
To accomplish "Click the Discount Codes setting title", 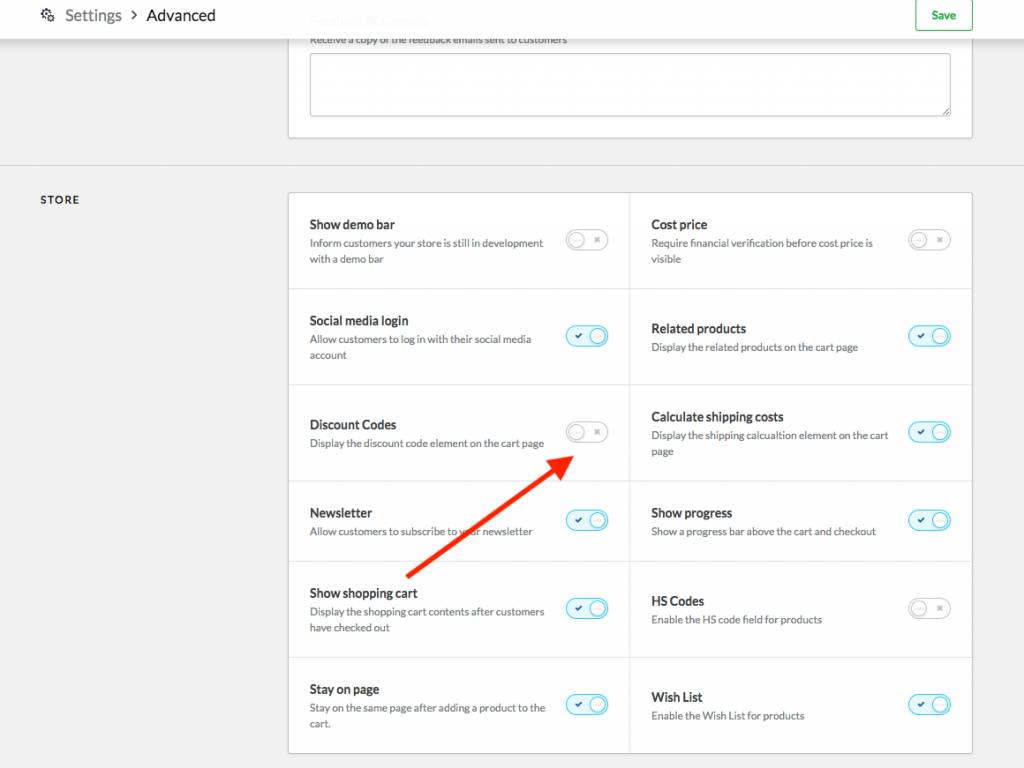I will (353, 425).
